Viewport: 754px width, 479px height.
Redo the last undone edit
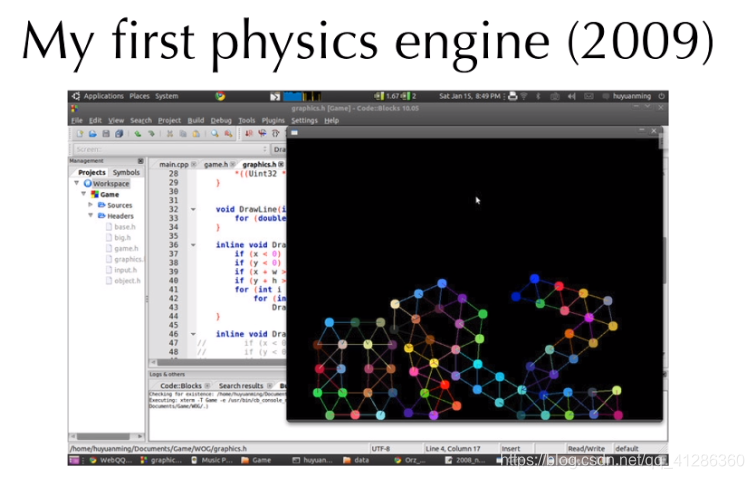[x=151, y=134]
